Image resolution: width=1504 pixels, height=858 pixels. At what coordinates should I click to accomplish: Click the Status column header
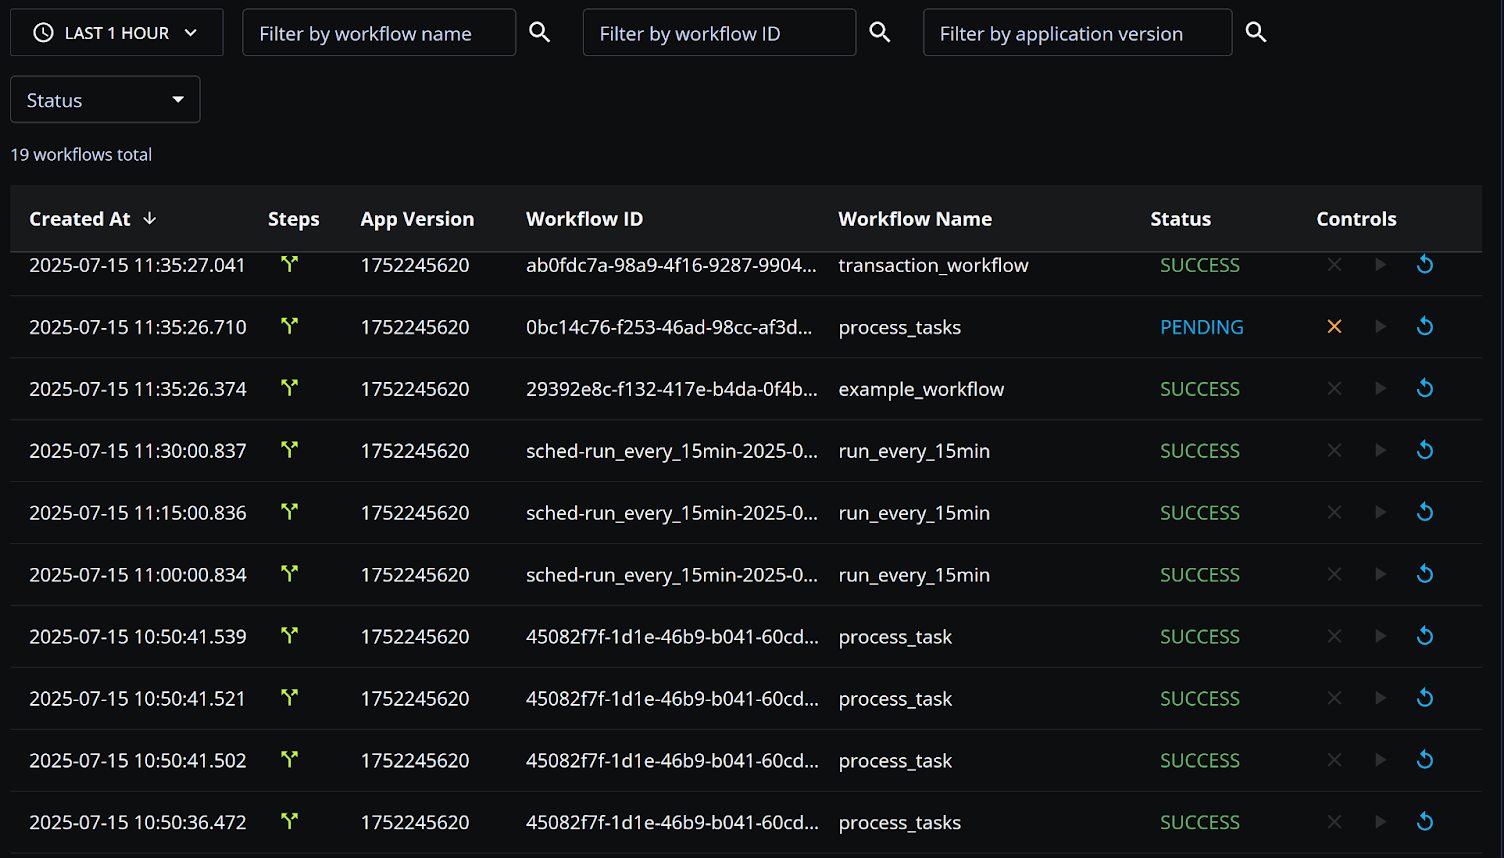pos(1180,219)
